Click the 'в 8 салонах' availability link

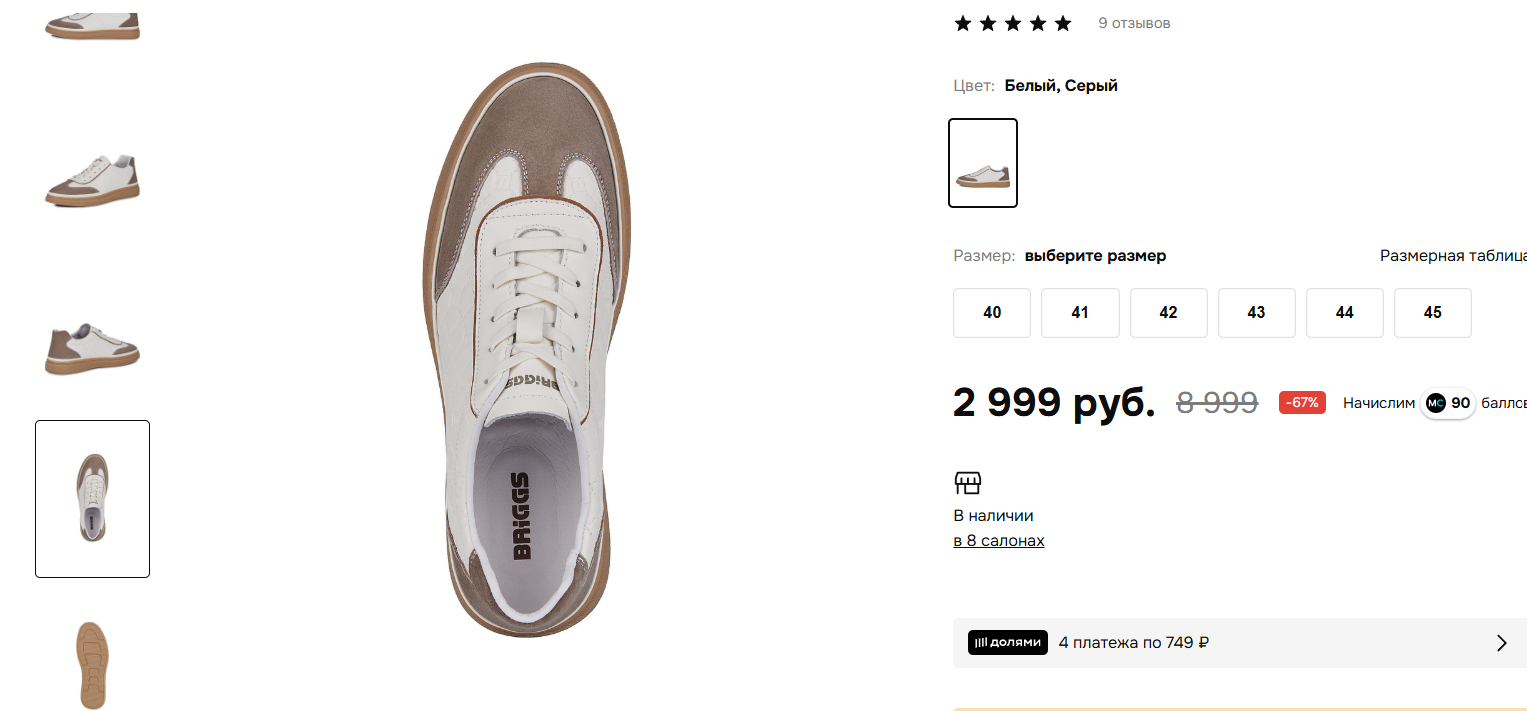[x=999, y=541]
